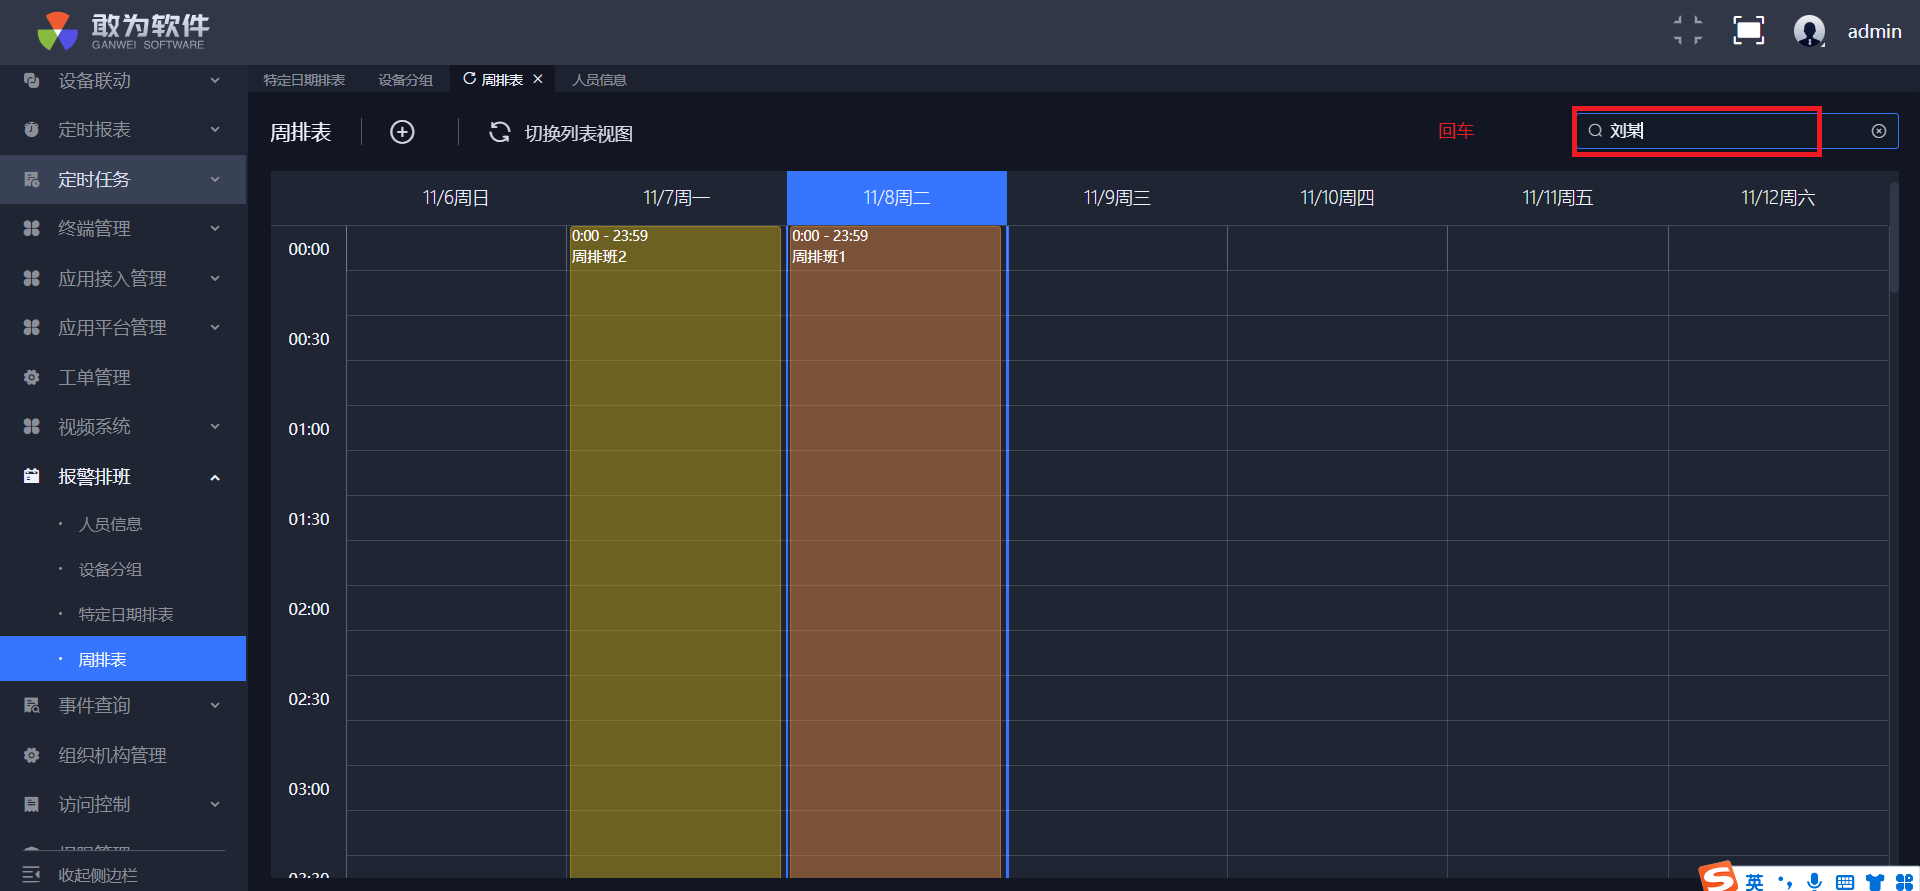This screenshot has width=1920, height=891.
Task: Close the 周排表 tab
Action: pos(538,79)
